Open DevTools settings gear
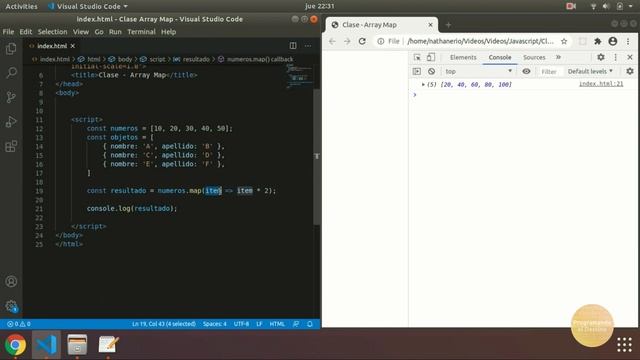 click(x=601, y=57)
